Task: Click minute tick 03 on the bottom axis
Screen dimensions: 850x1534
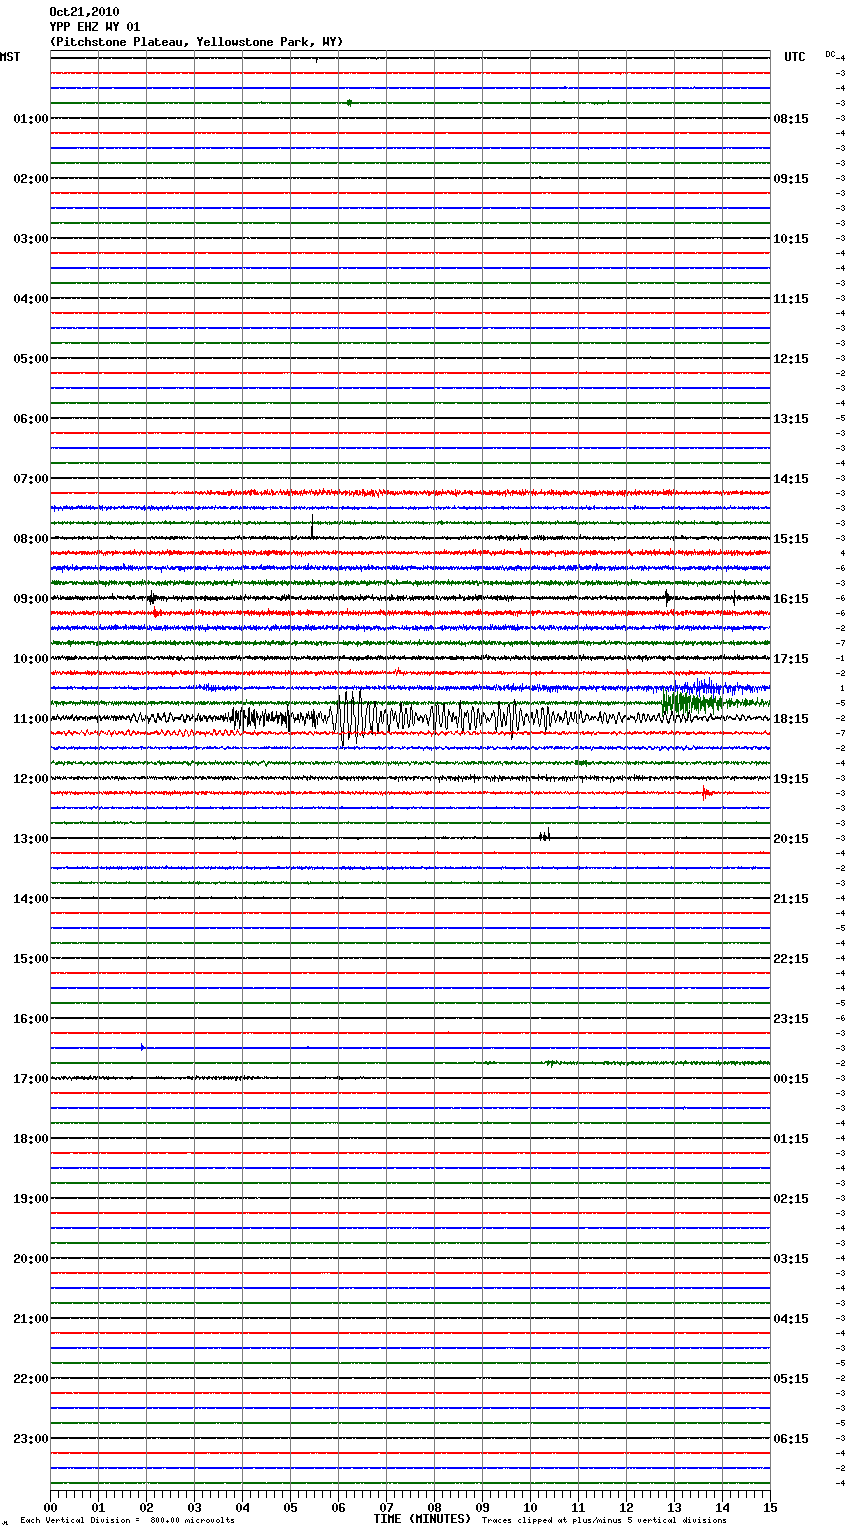Action: click(x=194, y=1507)
